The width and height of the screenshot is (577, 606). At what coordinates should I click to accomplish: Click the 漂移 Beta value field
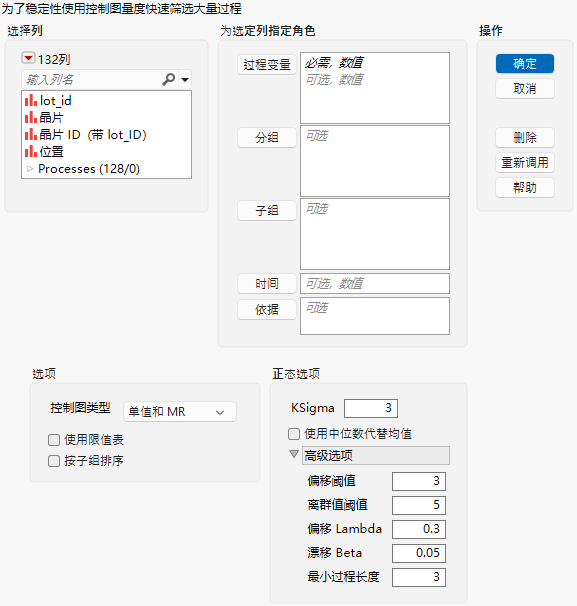pyautogui.click(x=419, y=553)
